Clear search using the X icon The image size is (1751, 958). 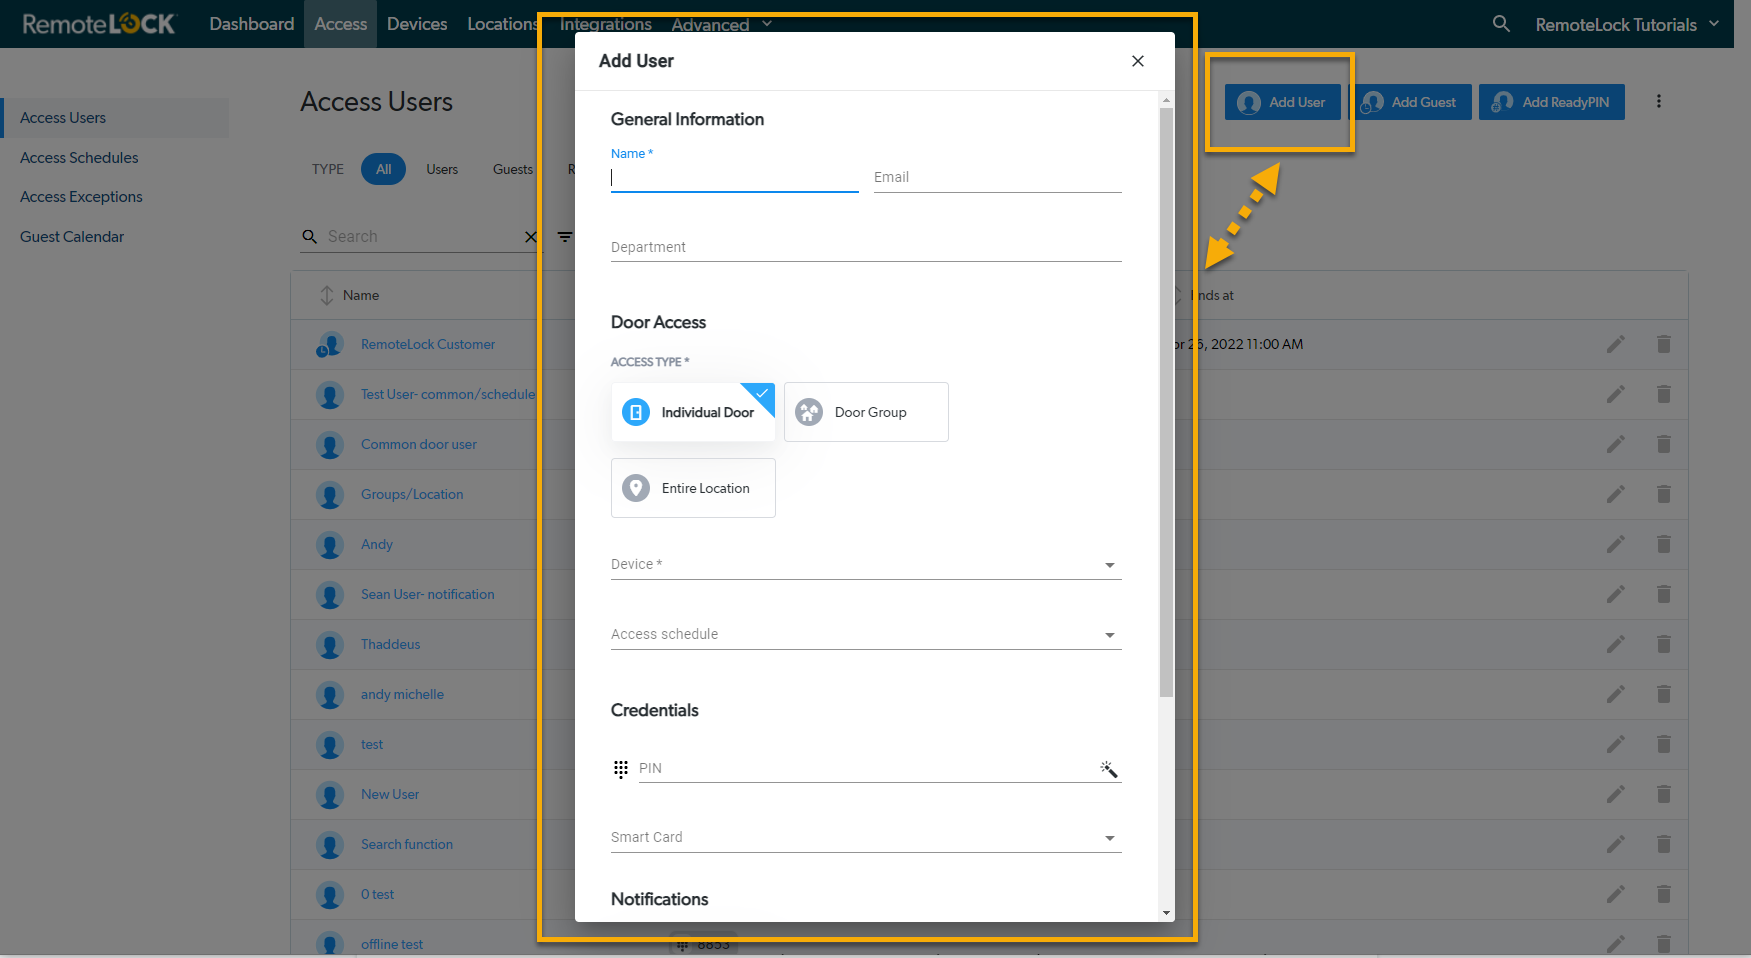pos(530,237)
